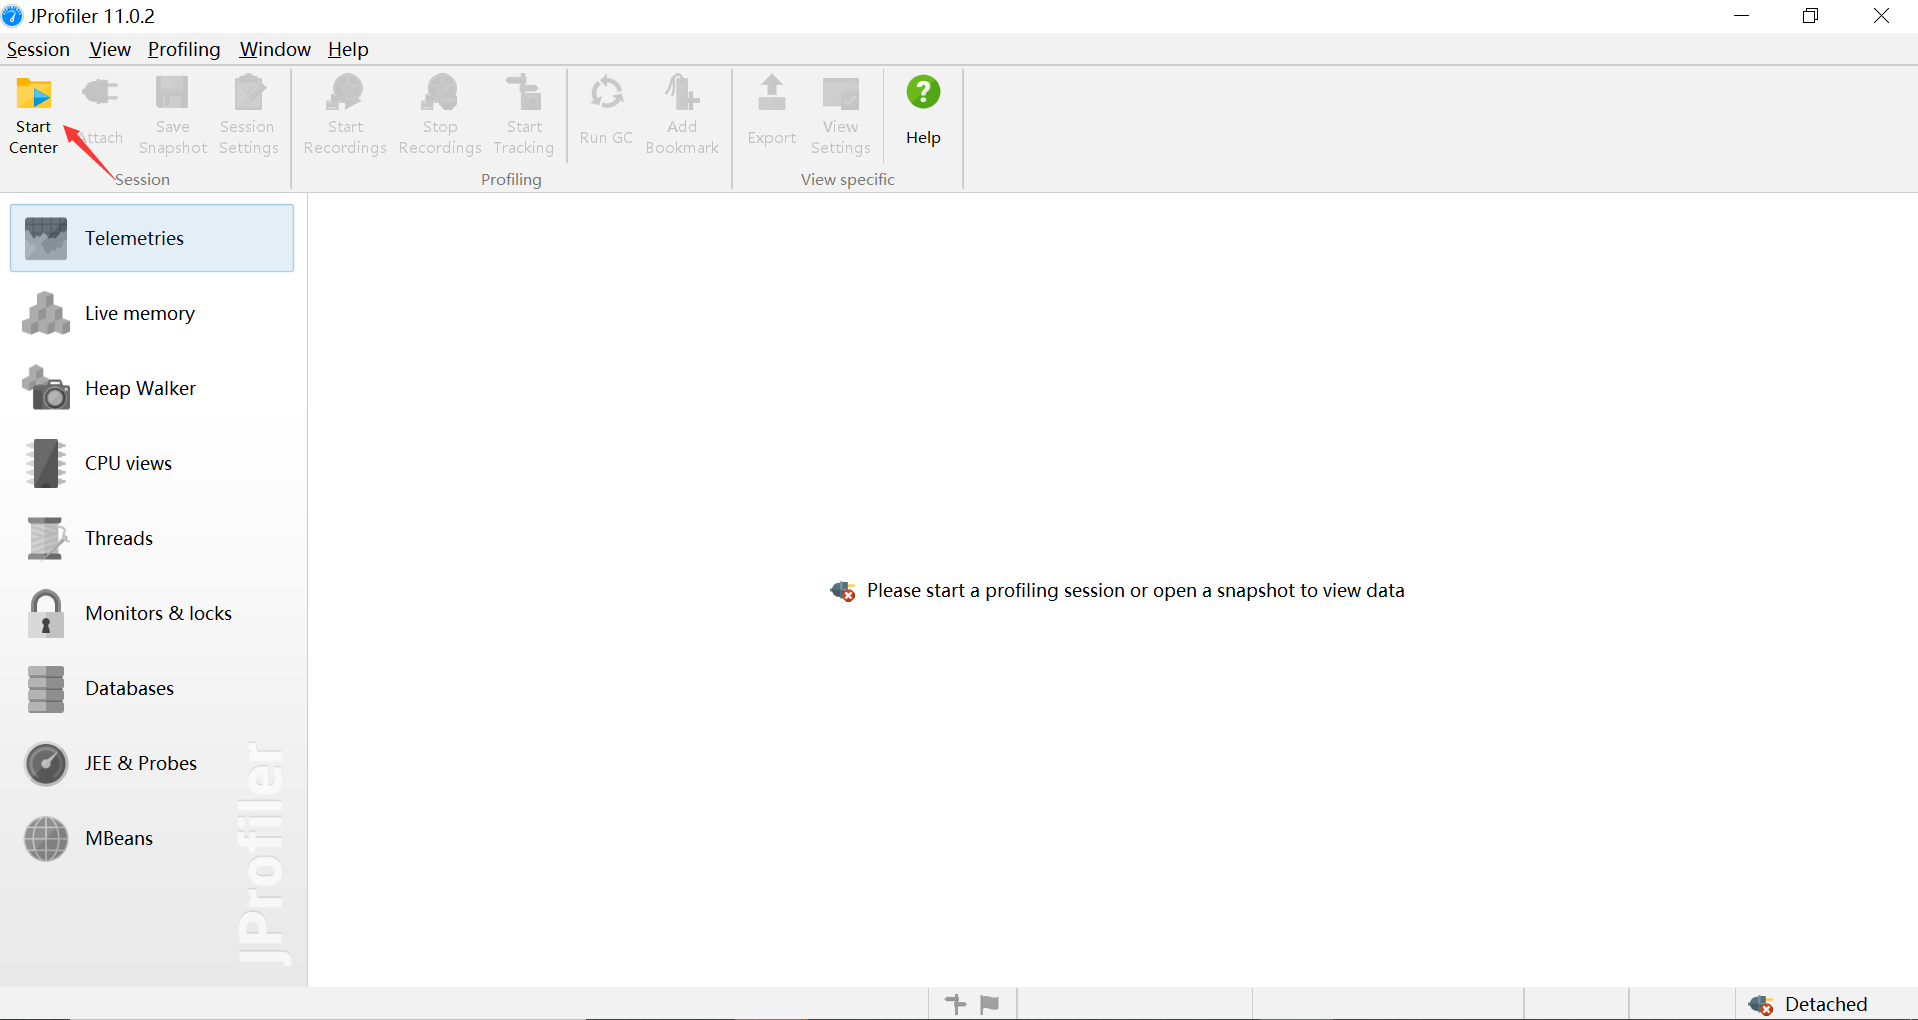Click the pin icon in status bar
This screenshot has height=1020, width=1918.
[956, 1004]
